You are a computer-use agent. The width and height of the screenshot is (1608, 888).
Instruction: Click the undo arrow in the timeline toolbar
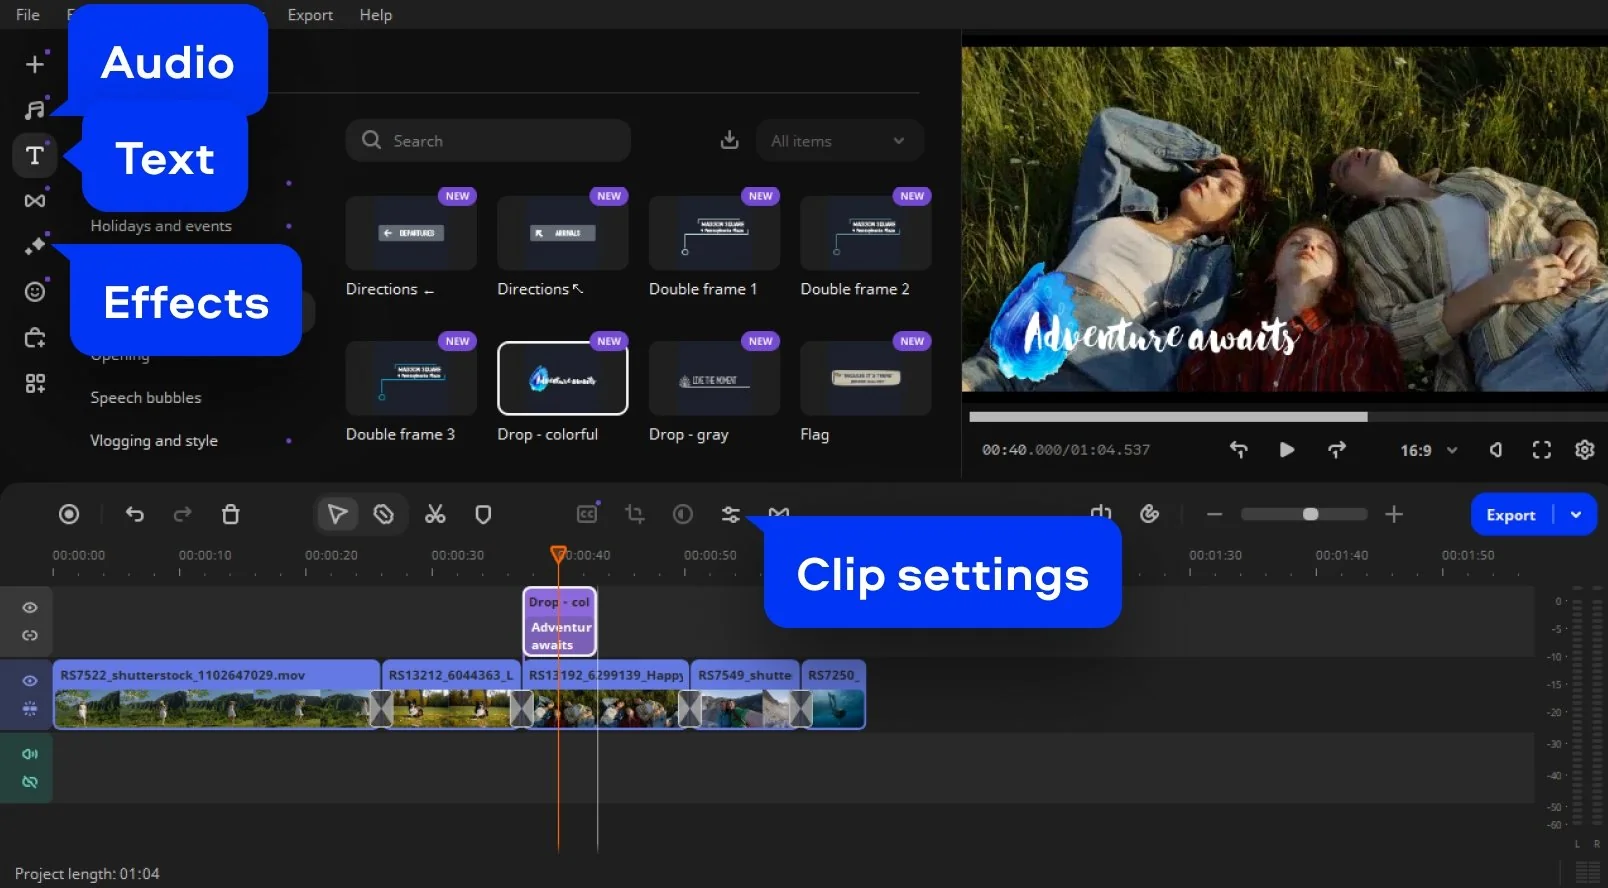(135, 514)
